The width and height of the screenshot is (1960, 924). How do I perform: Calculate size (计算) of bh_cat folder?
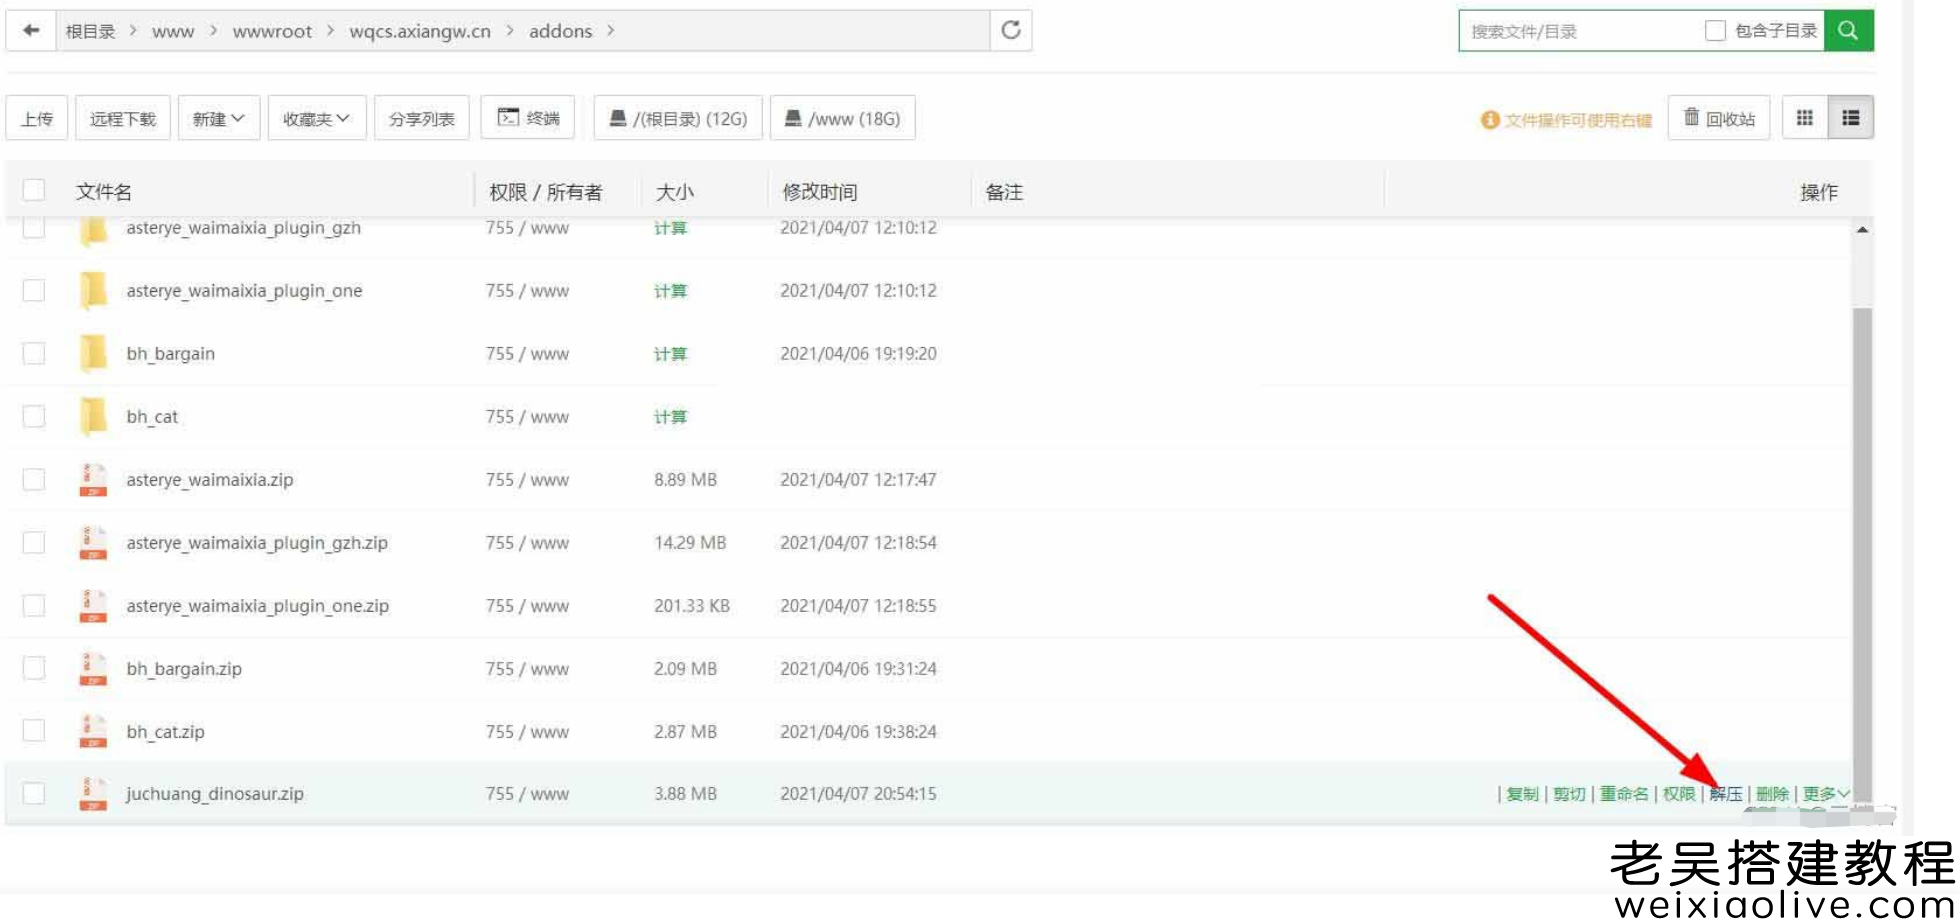670,417
